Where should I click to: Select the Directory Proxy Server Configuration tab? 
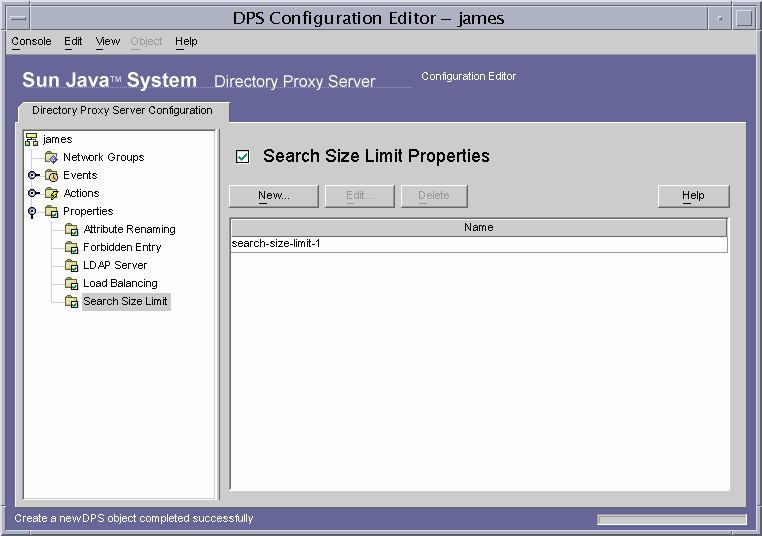pyautogui.click(x=122, y=111)
